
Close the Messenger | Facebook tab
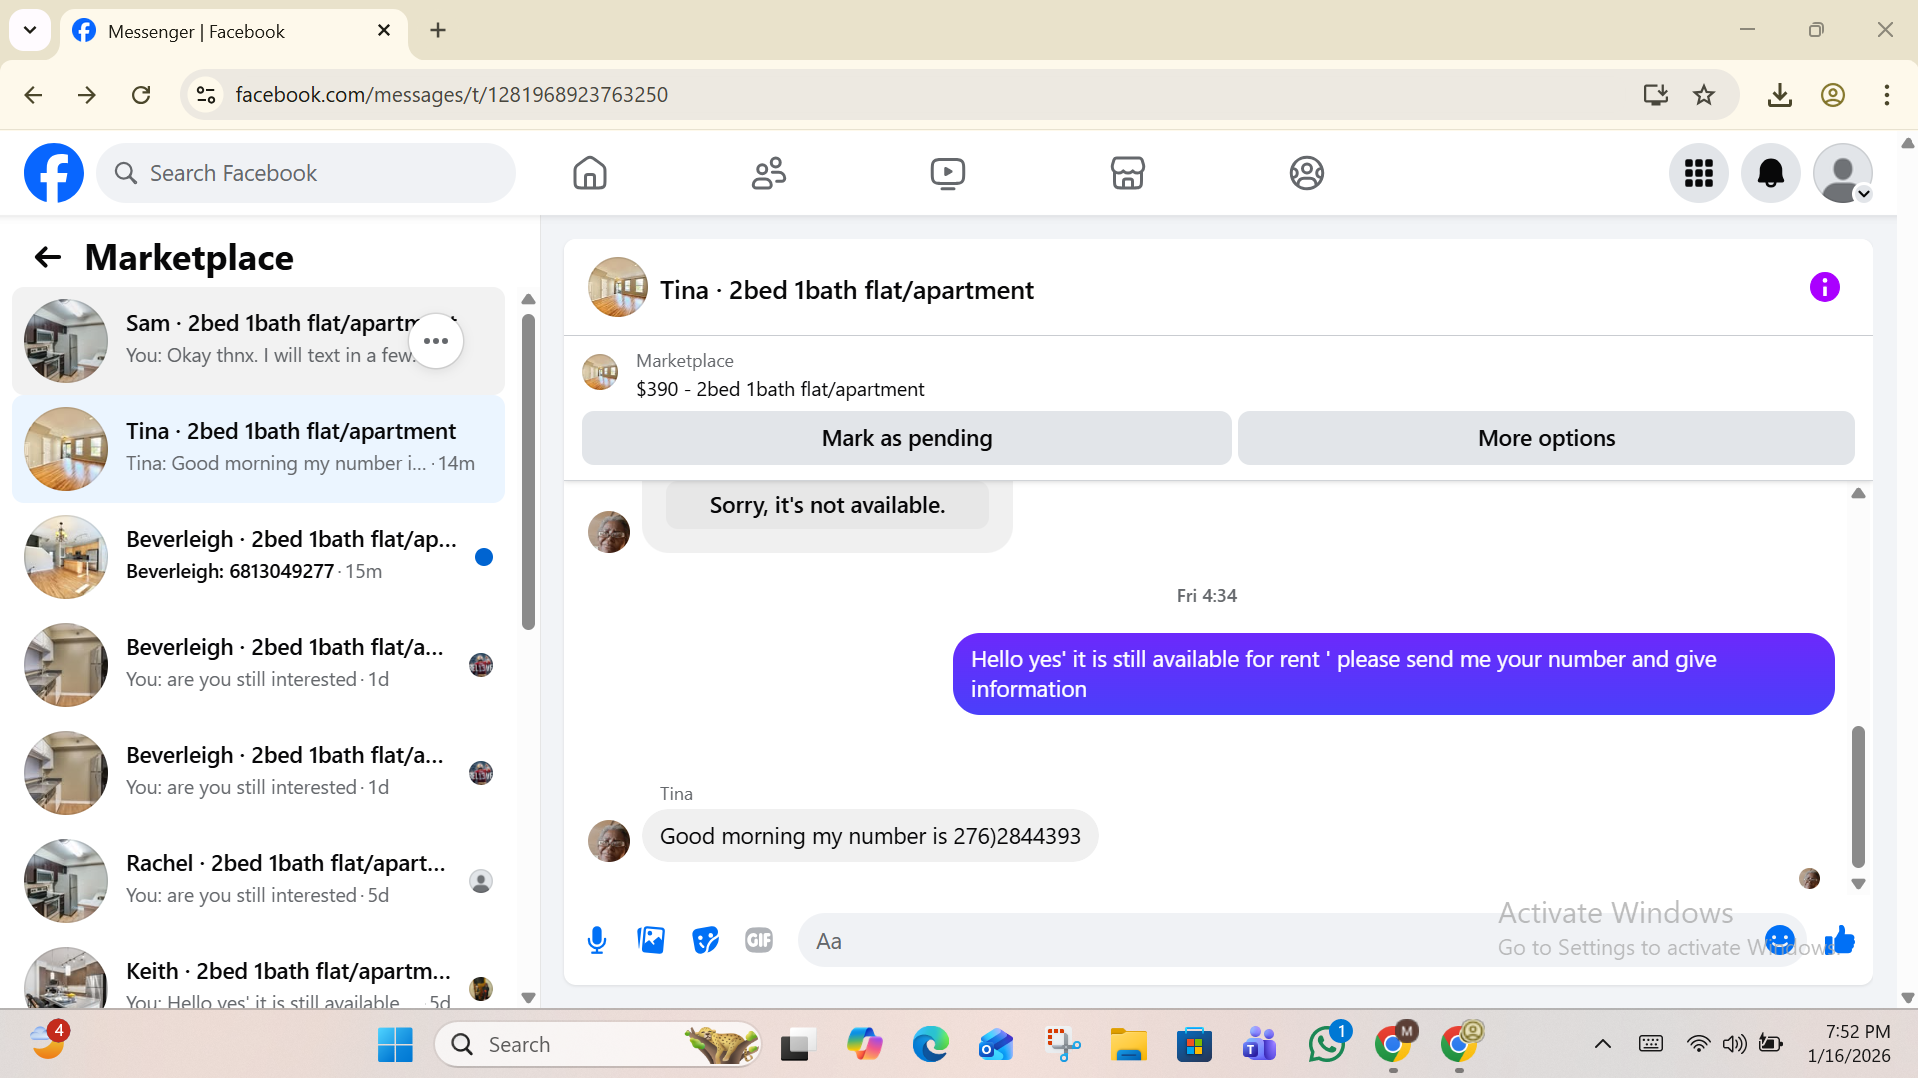pos(384,31)
